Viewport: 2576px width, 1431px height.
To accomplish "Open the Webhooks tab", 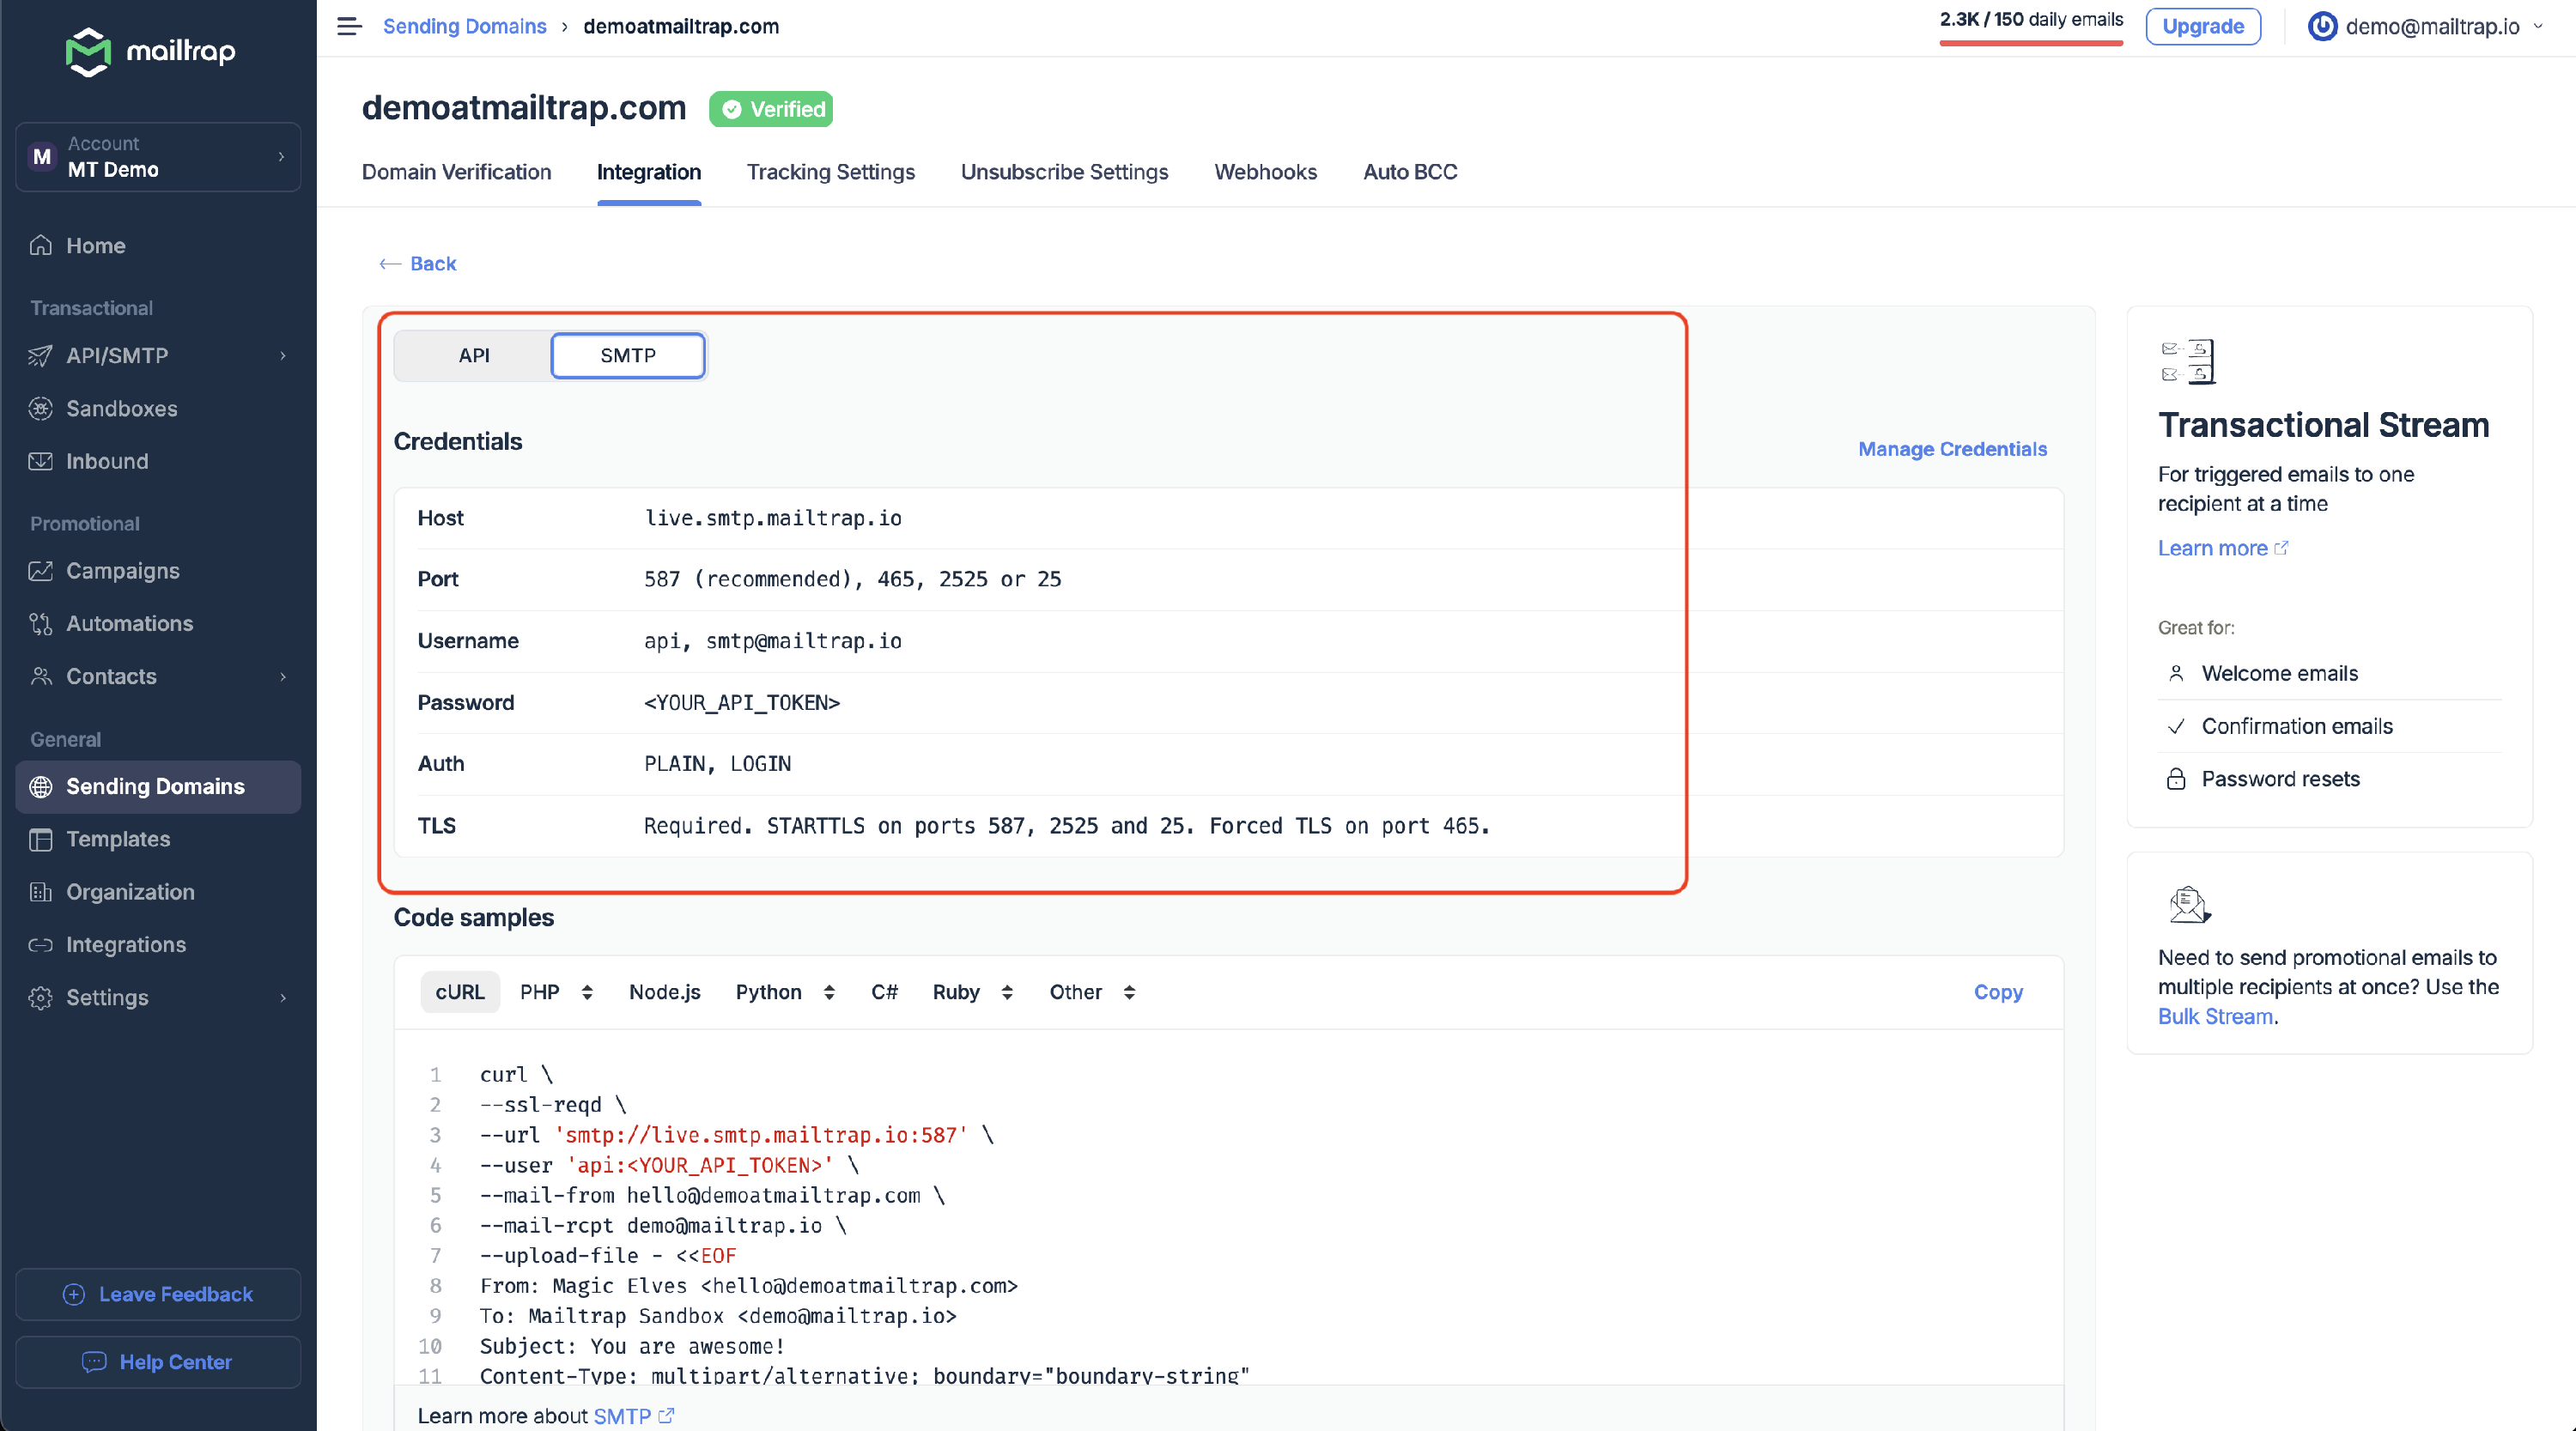I will (x=1265, y=172).
